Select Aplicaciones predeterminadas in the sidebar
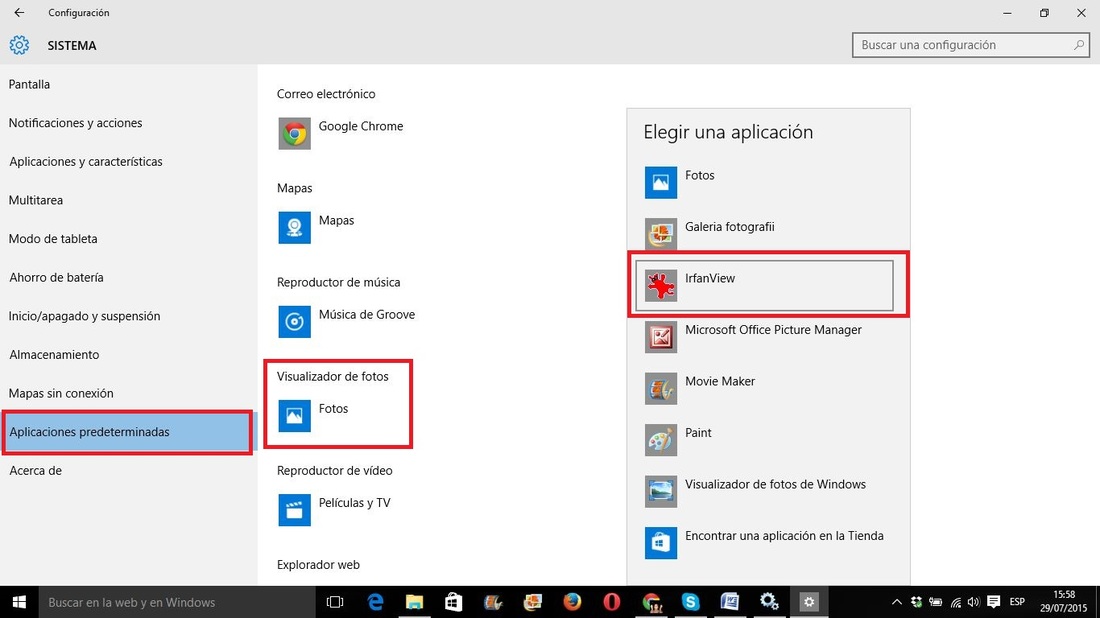This screenshot has height=618, width=1100. 128,432
